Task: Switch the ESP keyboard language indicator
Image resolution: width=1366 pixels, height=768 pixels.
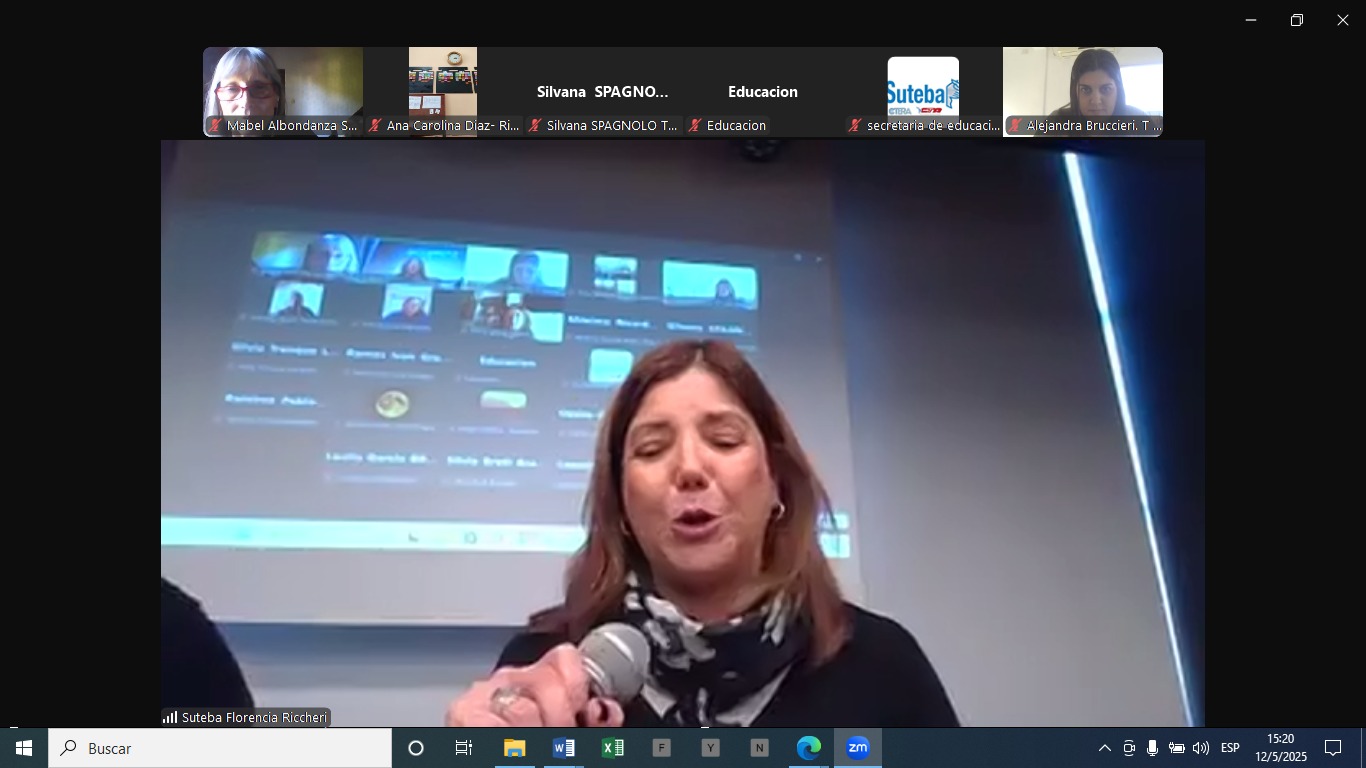Action: [x=1230, y=748]
